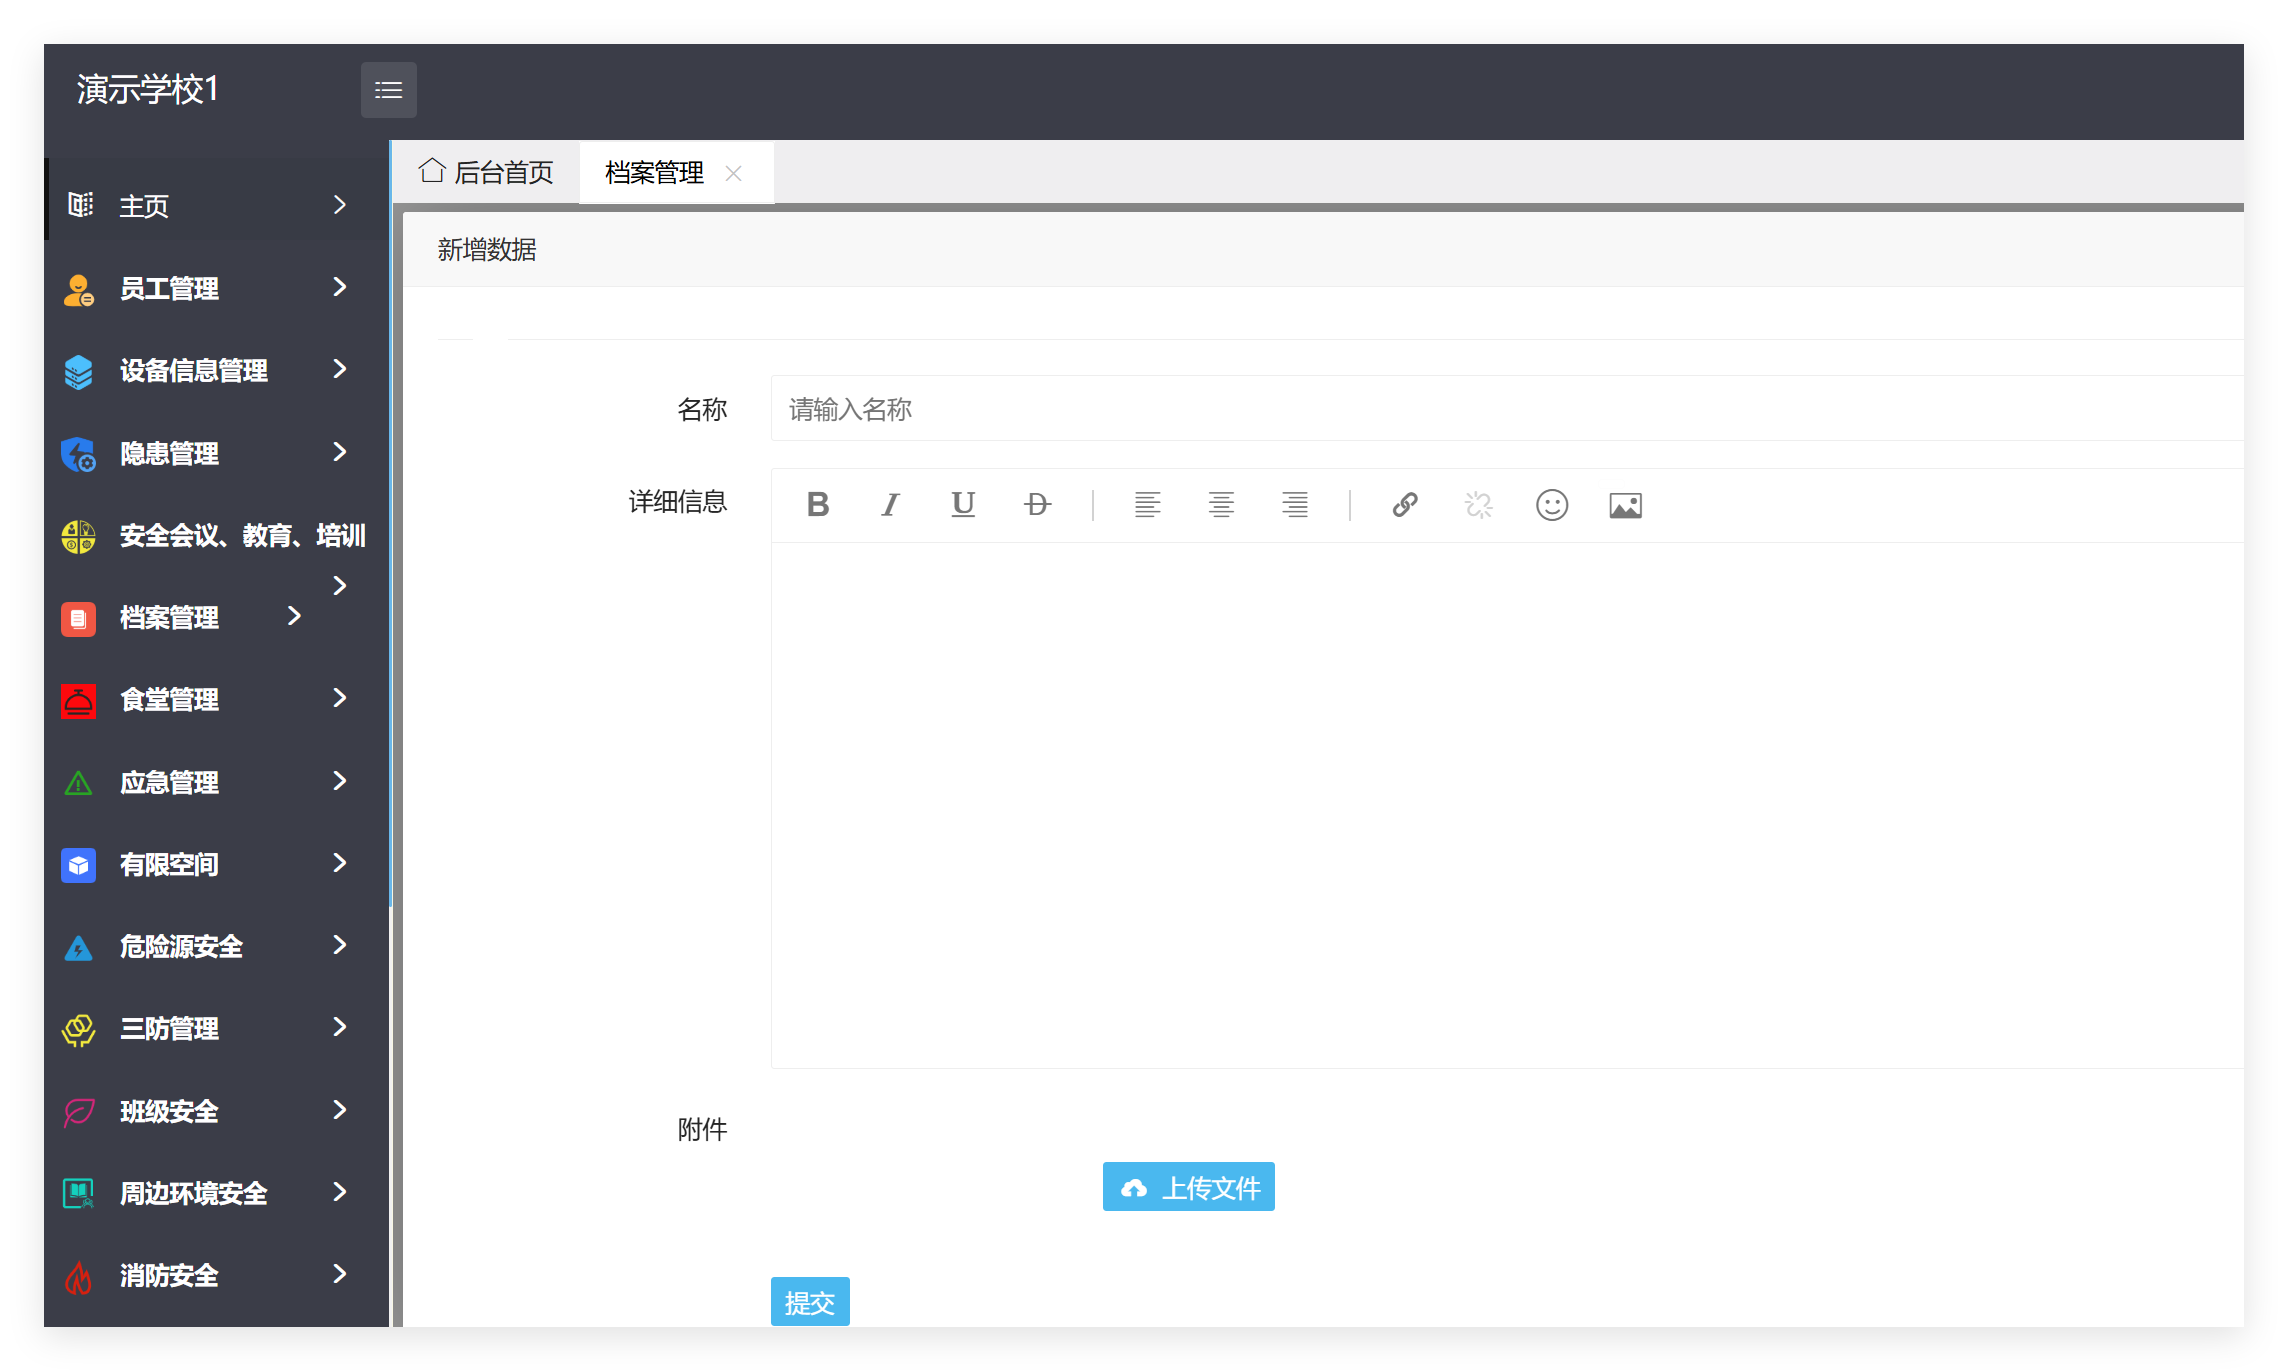The width and height of the screenshot is (2288, 1371).
Task: Align text to the right
Action: tap(1295, 505)
